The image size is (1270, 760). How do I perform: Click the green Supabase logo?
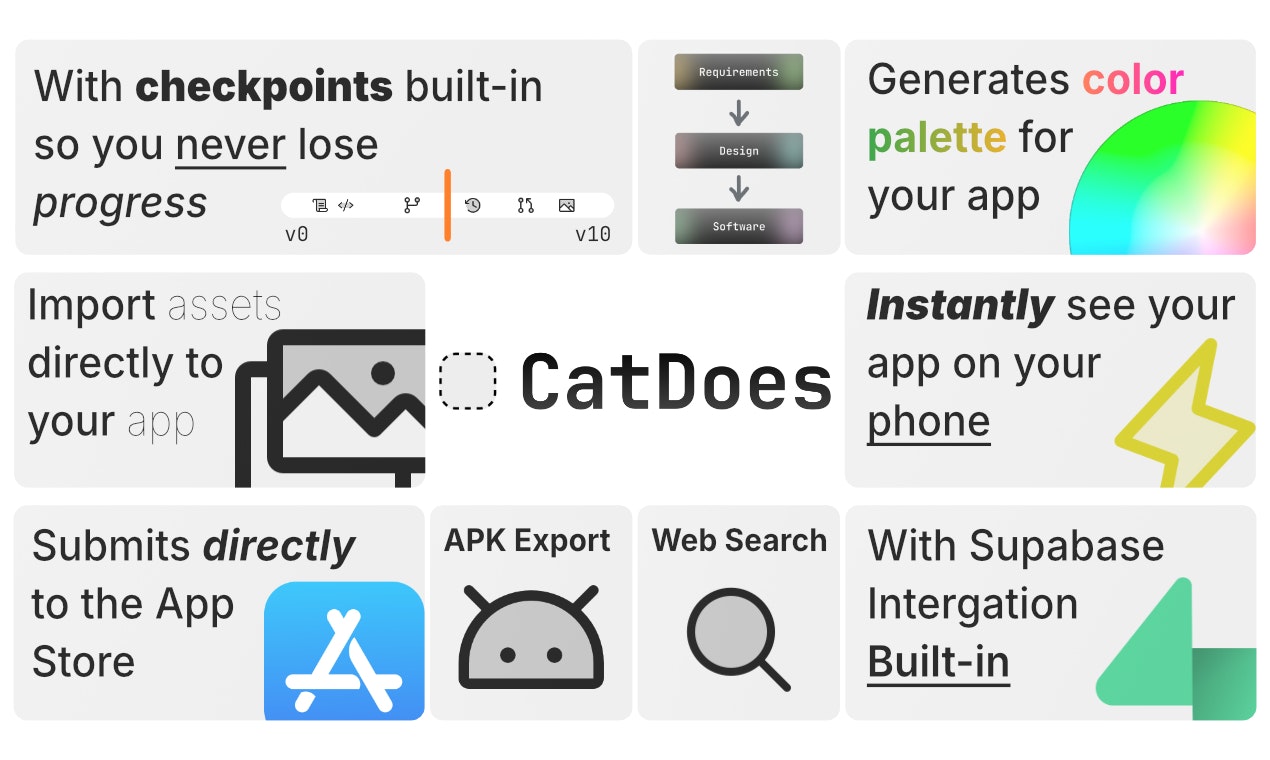tap(1175, 650)
